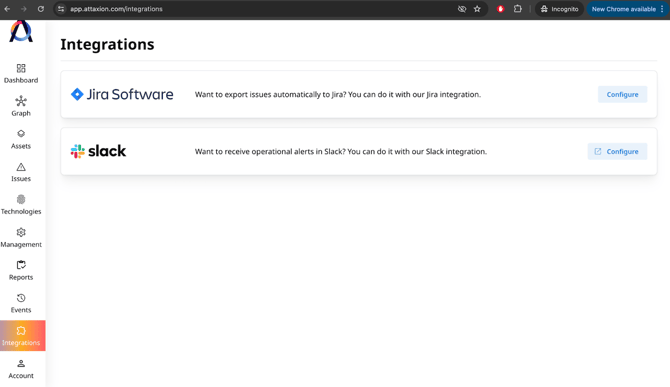Open Management in the sidebar
This screenshot has height=387, width=670.
21,238
